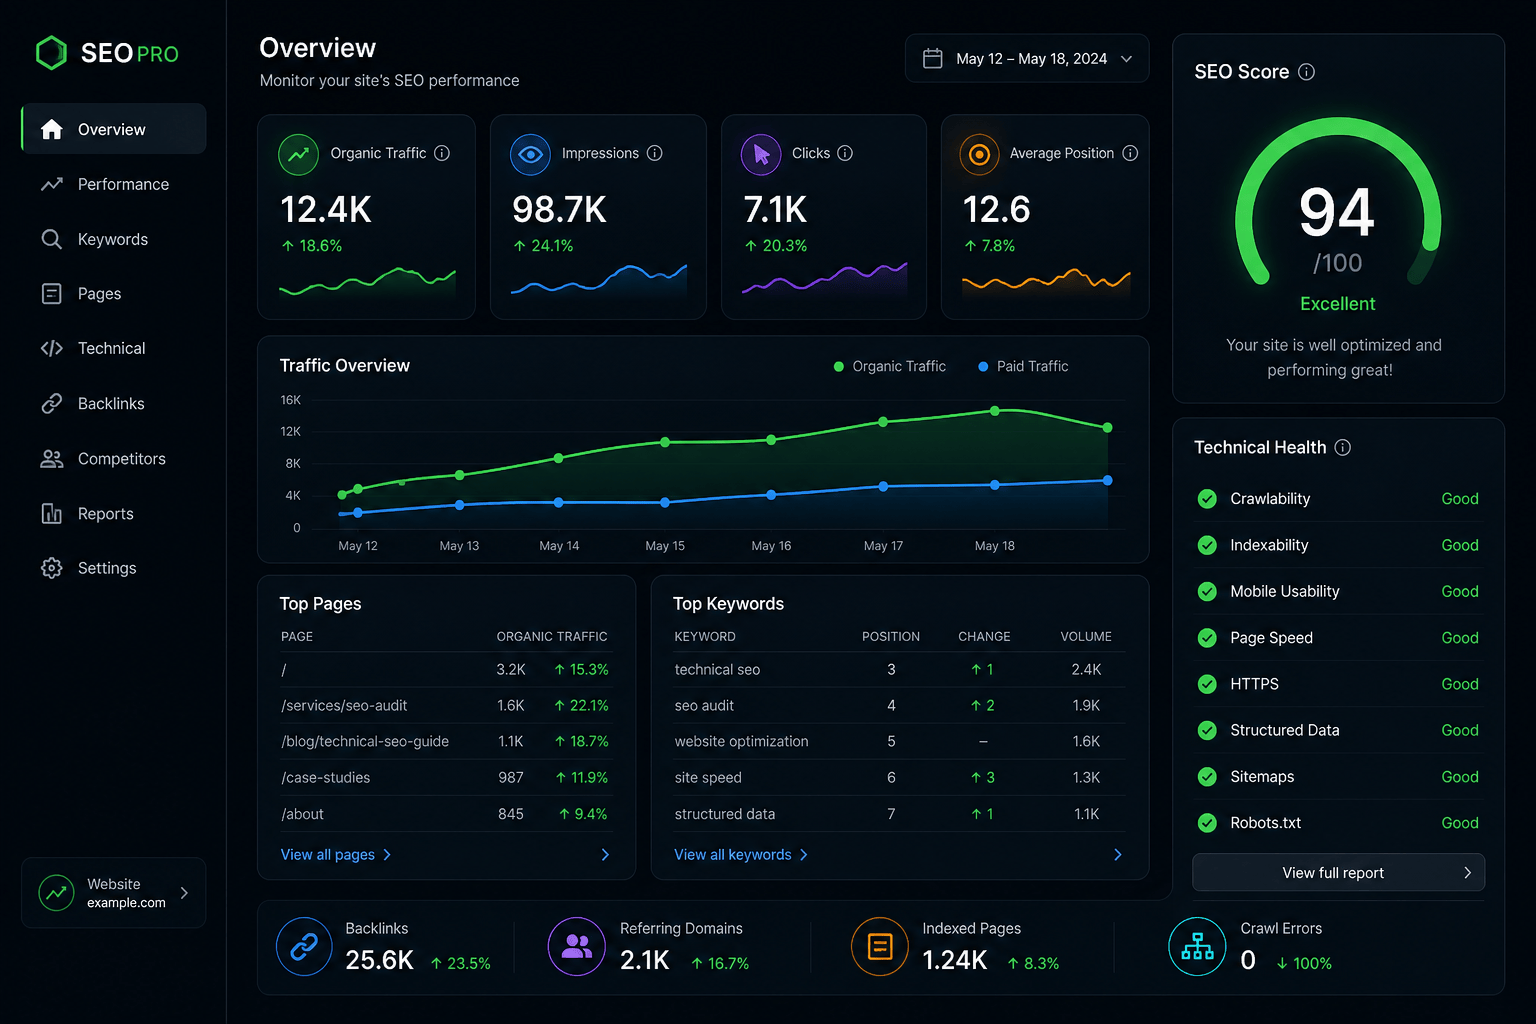
Task: Click the May 18 organic traffic data point
Action: (995, 411)
